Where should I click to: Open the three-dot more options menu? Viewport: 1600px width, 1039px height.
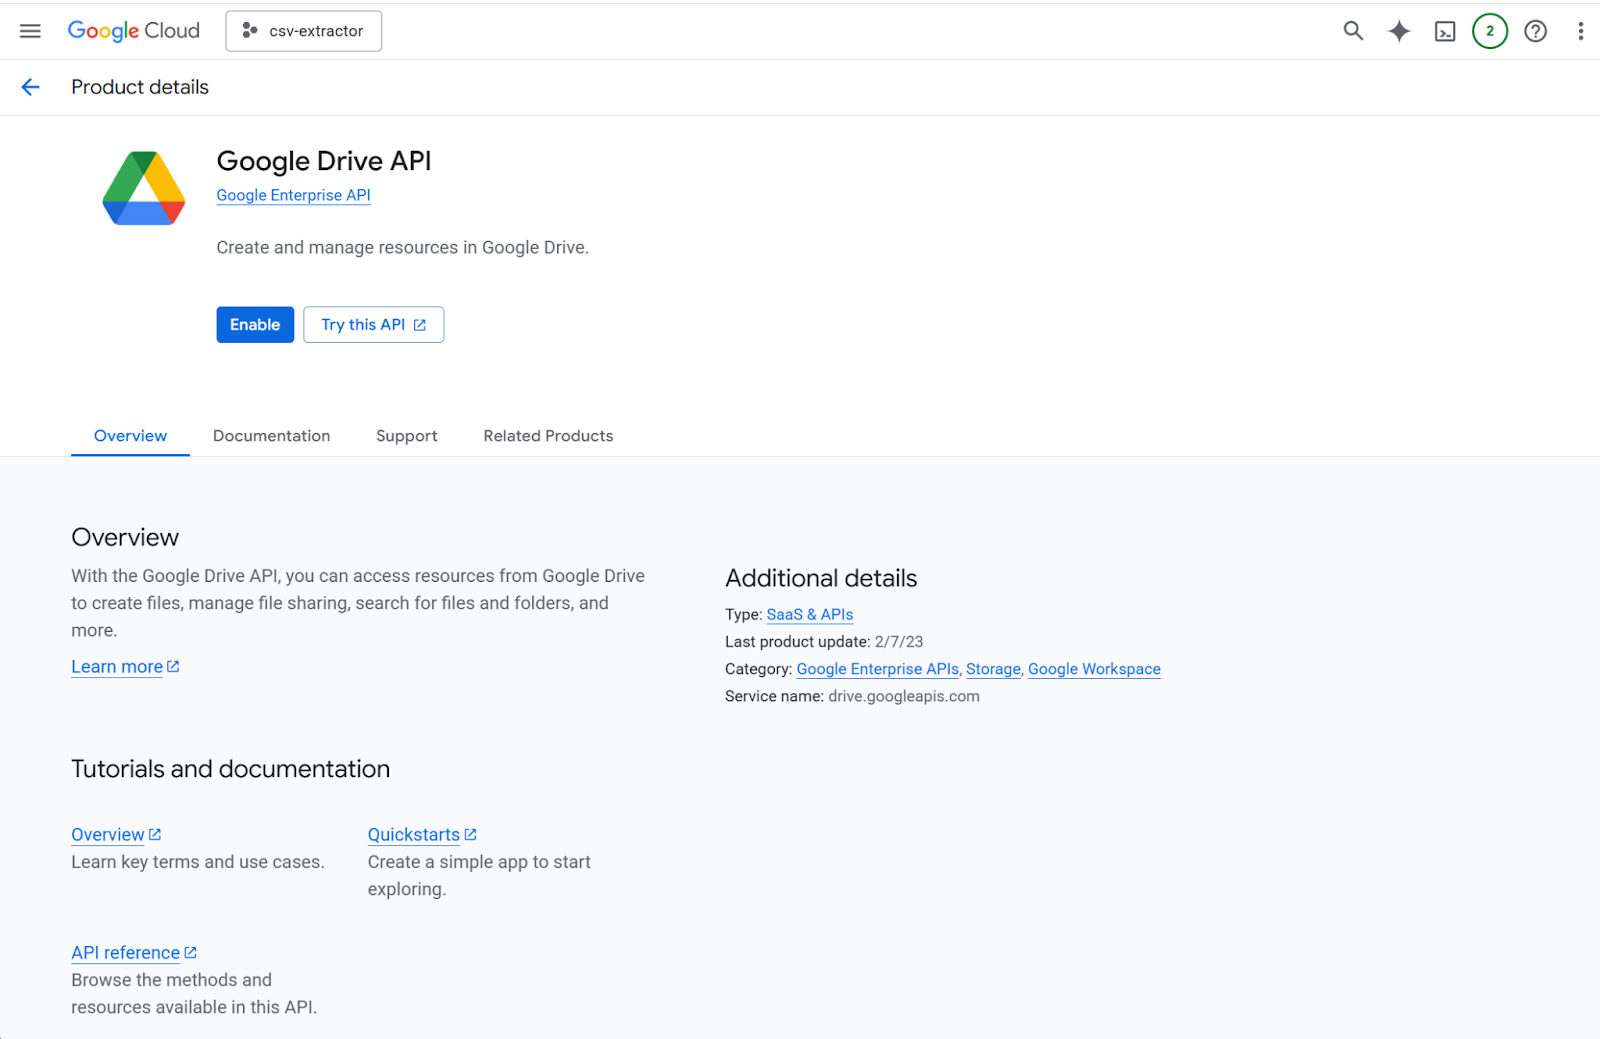1580,31
